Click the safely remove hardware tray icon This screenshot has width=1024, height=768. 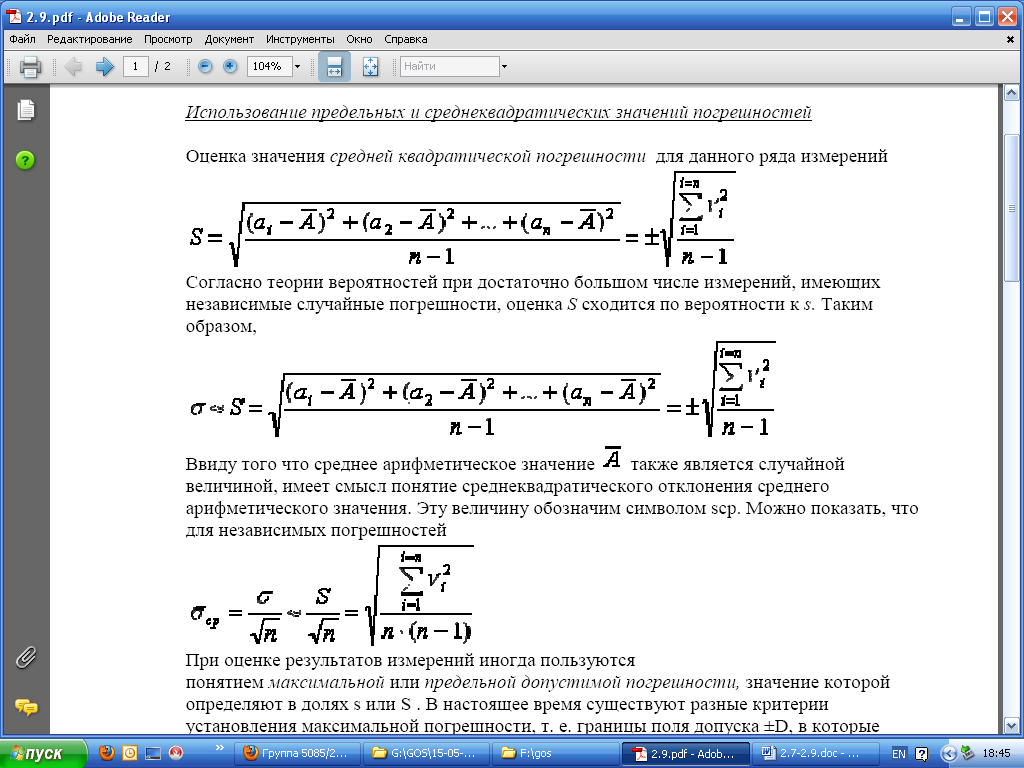pos(967,753)
